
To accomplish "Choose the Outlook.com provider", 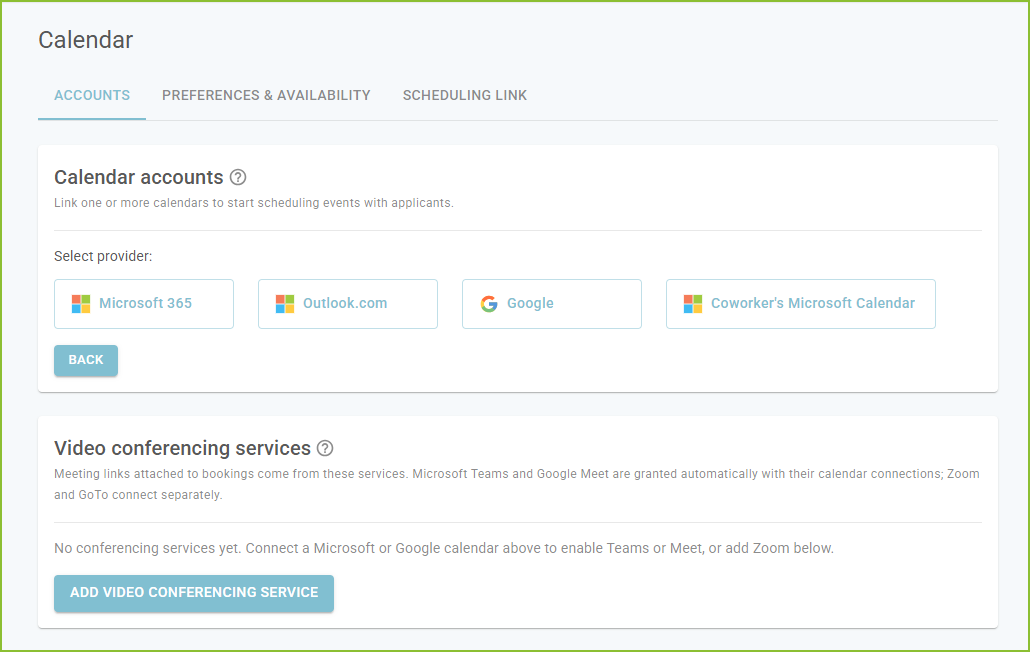I will pos(348,304).
